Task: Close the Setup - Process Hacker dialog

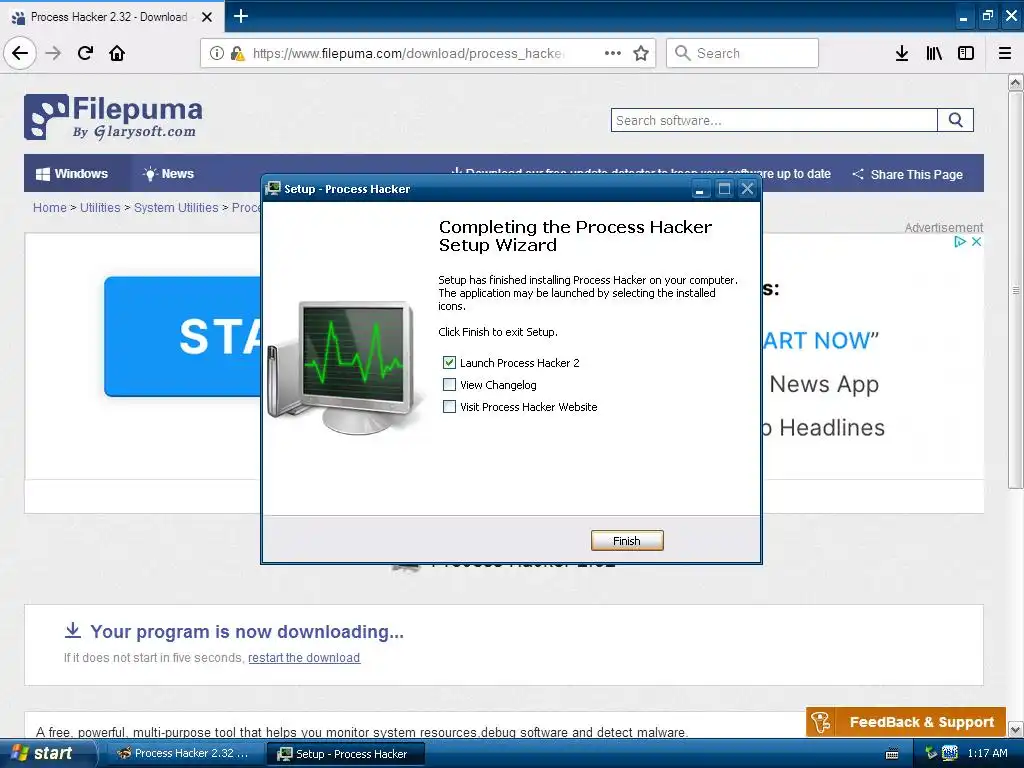Action: (x=748, y=189)
